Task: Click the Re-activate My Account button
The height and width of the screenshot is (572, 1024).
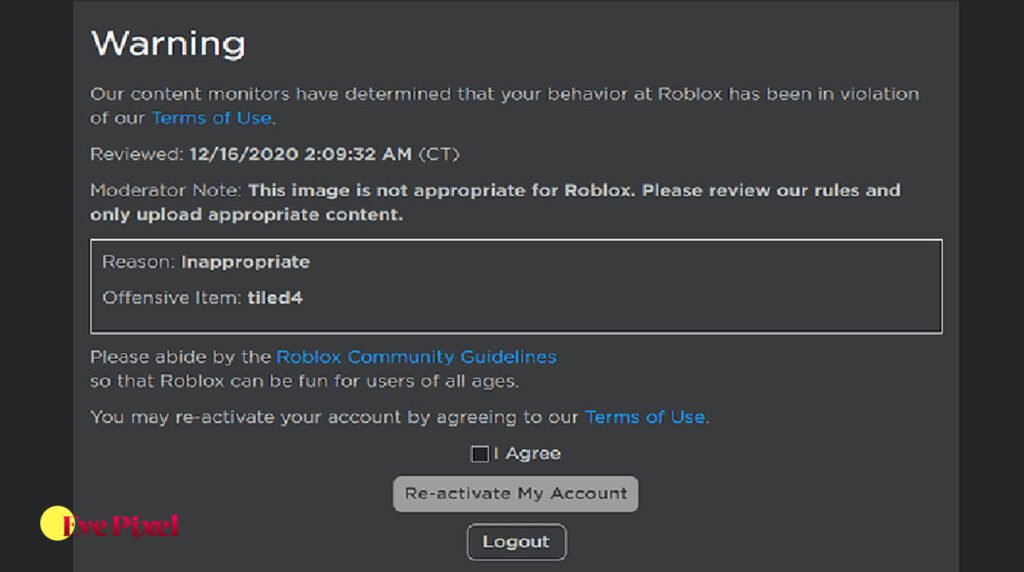Action: point(515,494)
